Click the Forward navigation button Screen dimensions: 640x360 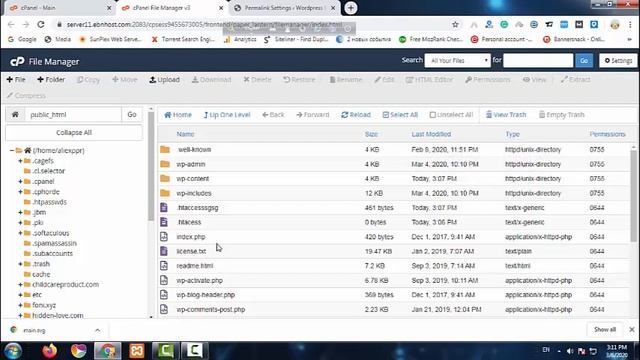(x=313, y=115)
